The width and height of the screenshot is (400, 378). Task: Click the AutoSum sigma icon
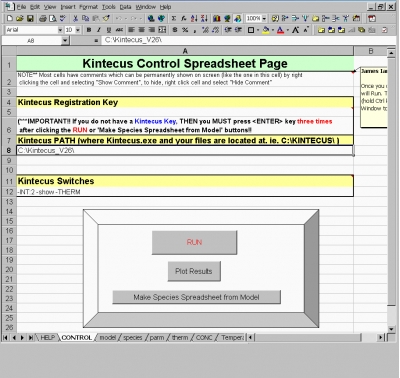pyautogui.click(x=174, y=19)
